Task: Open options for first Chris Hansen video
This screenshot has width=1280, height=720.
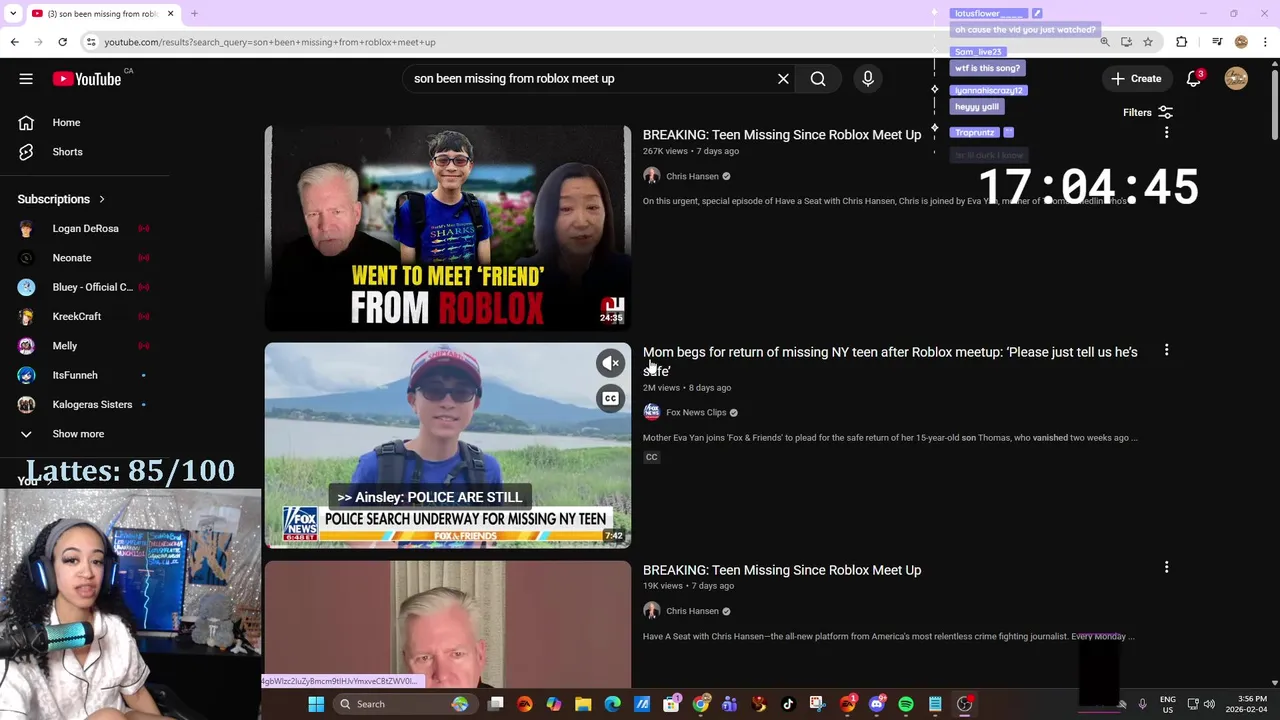Action: pos(1166,132)
